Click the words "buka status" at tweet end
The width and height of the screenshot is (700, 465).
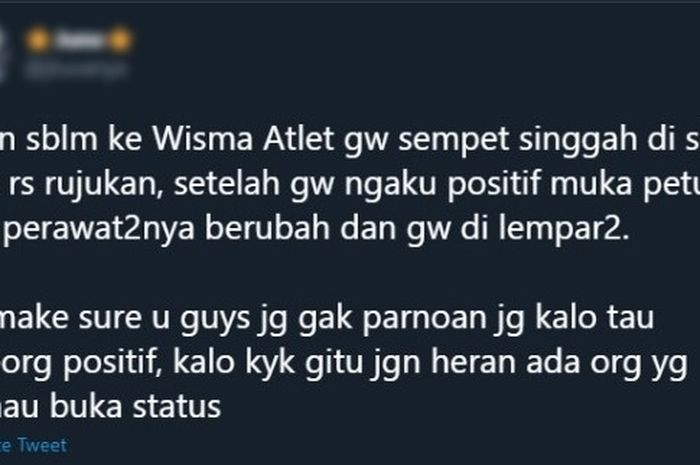[x=135, y=407]
